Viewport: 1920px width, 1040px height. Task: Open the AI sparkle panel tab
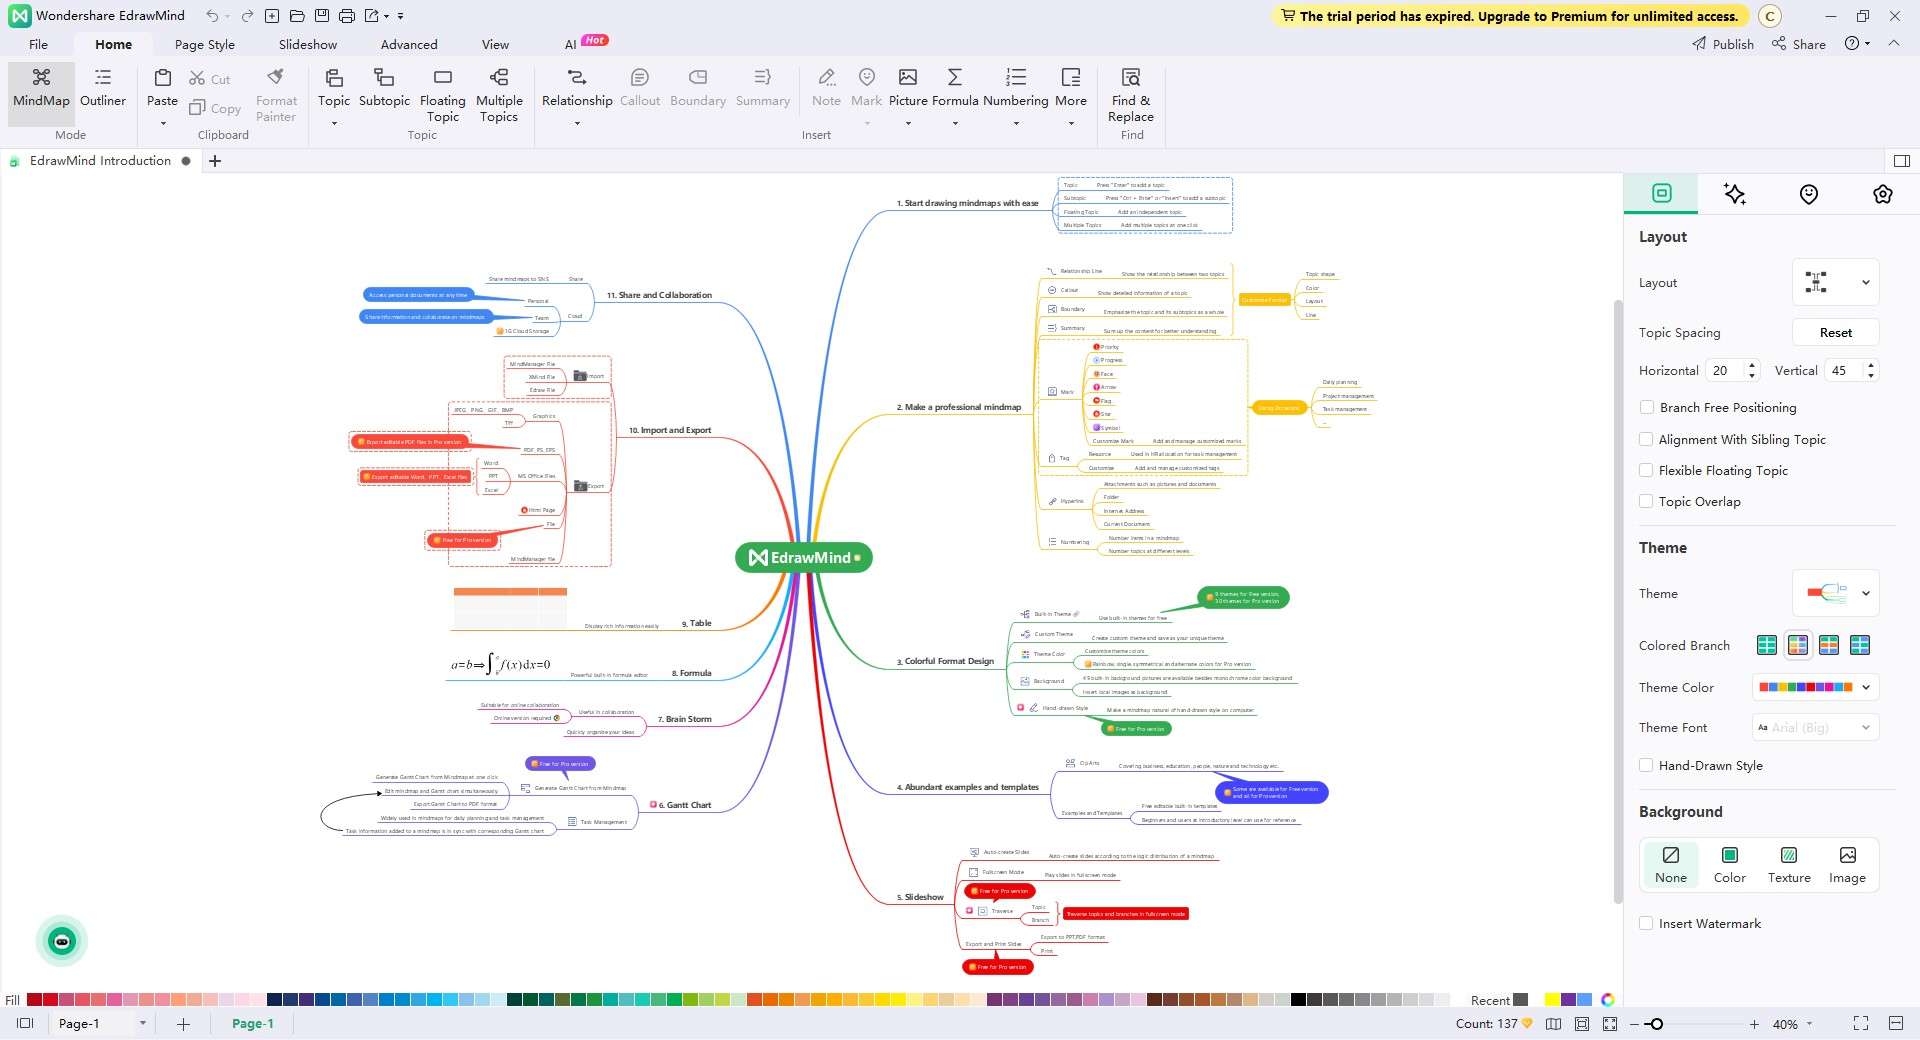[1735, 194]
